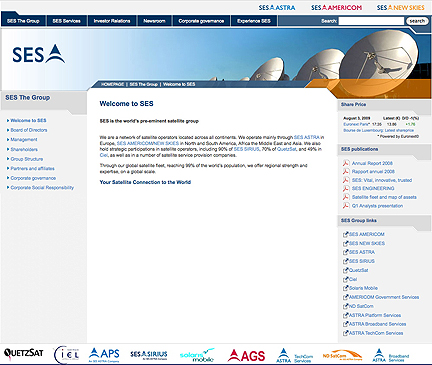Image resolution: width=432 pixels, height=365 pixels.
Task: Open Corporate governance in the sidebar
Action: tap(33, 178)
